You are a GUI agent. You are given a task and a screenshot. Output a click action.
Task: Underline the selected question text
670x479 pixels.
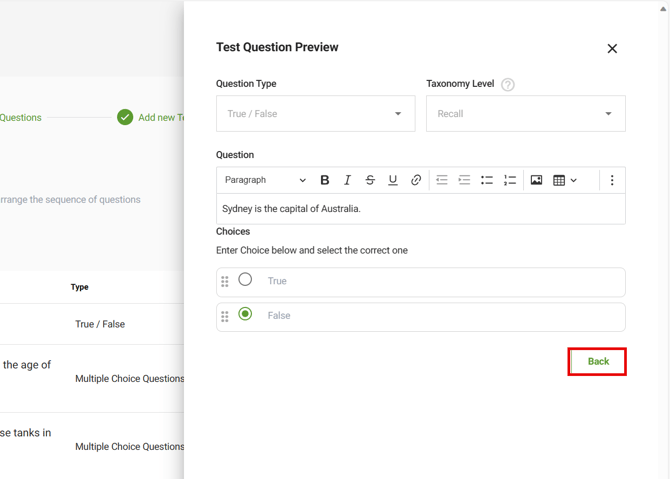click(393, 180)
